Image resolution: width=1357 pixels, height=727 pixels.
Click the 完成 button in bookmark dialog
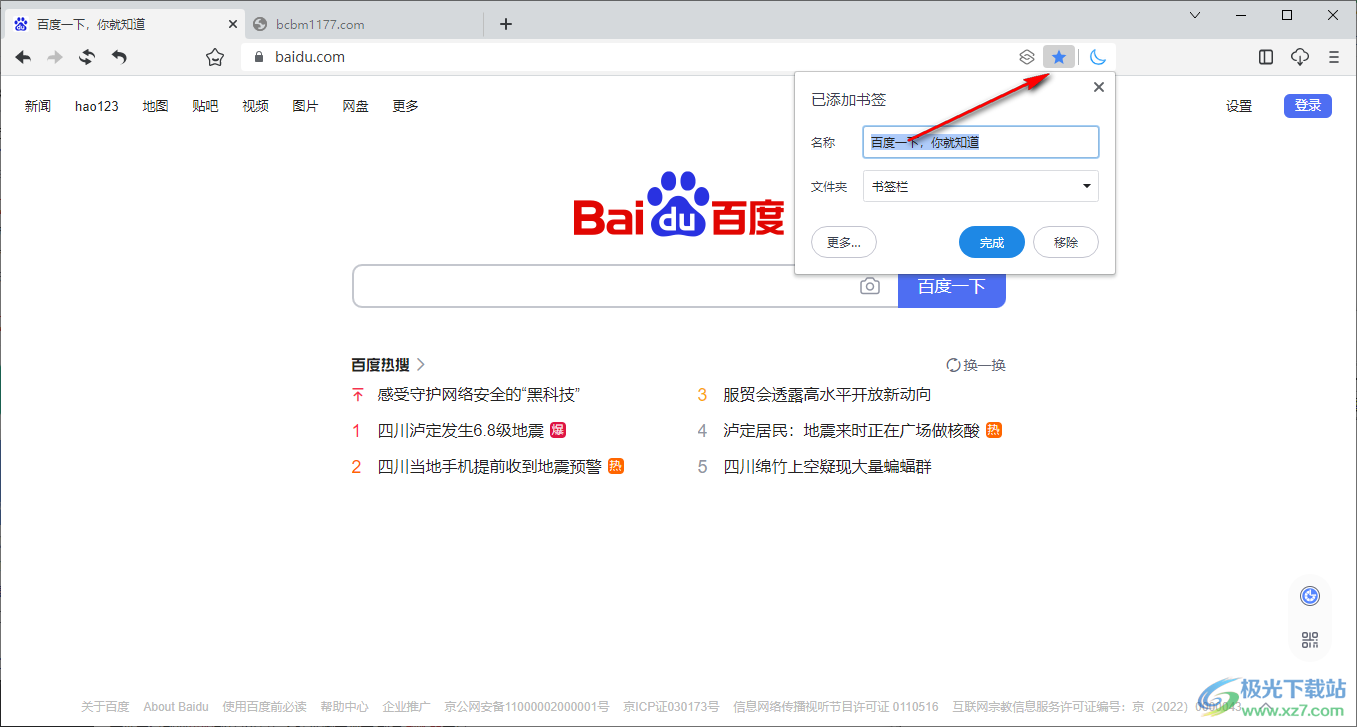[991, 242]
